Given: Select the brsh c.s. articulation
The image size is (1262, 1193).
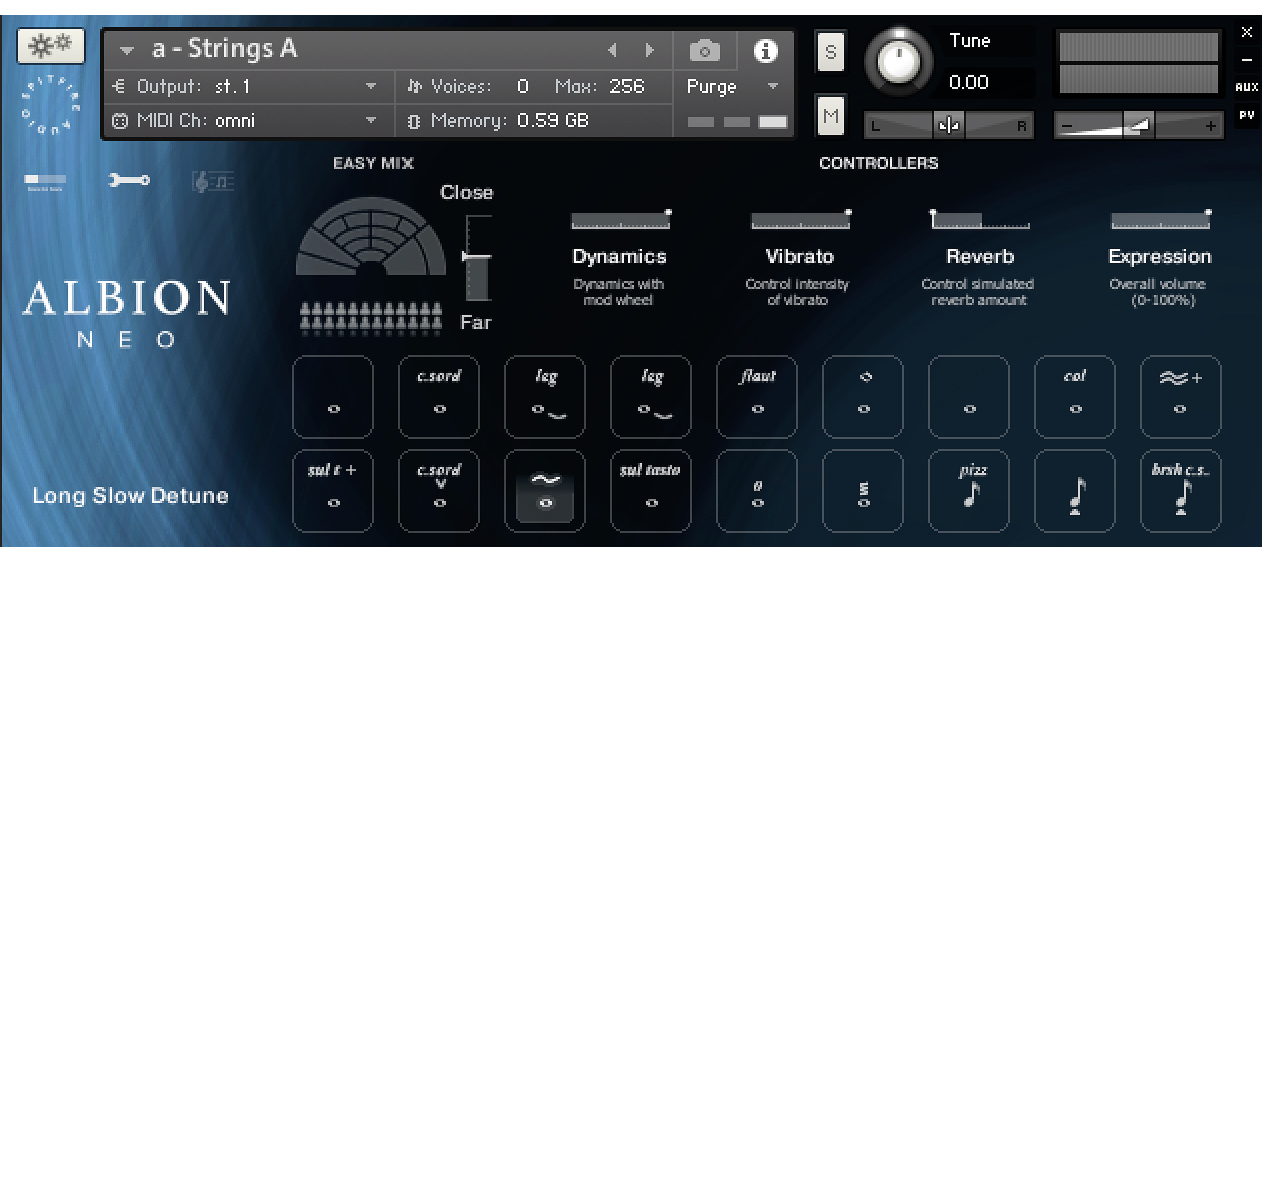Looking at the screenshot, I should (x=1180, y=491).
